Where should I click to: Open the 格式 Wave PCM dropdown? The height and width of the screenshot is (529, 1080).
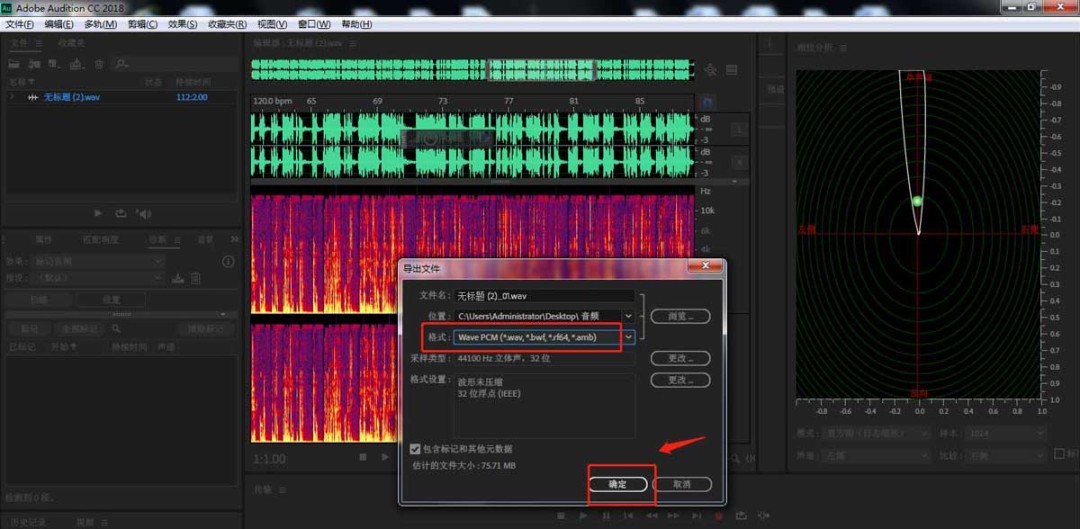coord(628,337)
